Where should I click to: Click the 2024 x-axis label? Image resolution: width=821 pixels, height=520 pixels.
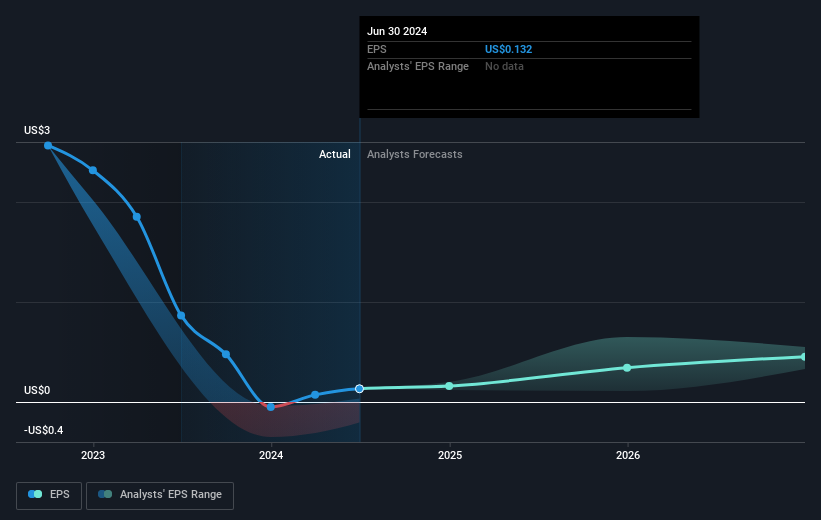271,455
